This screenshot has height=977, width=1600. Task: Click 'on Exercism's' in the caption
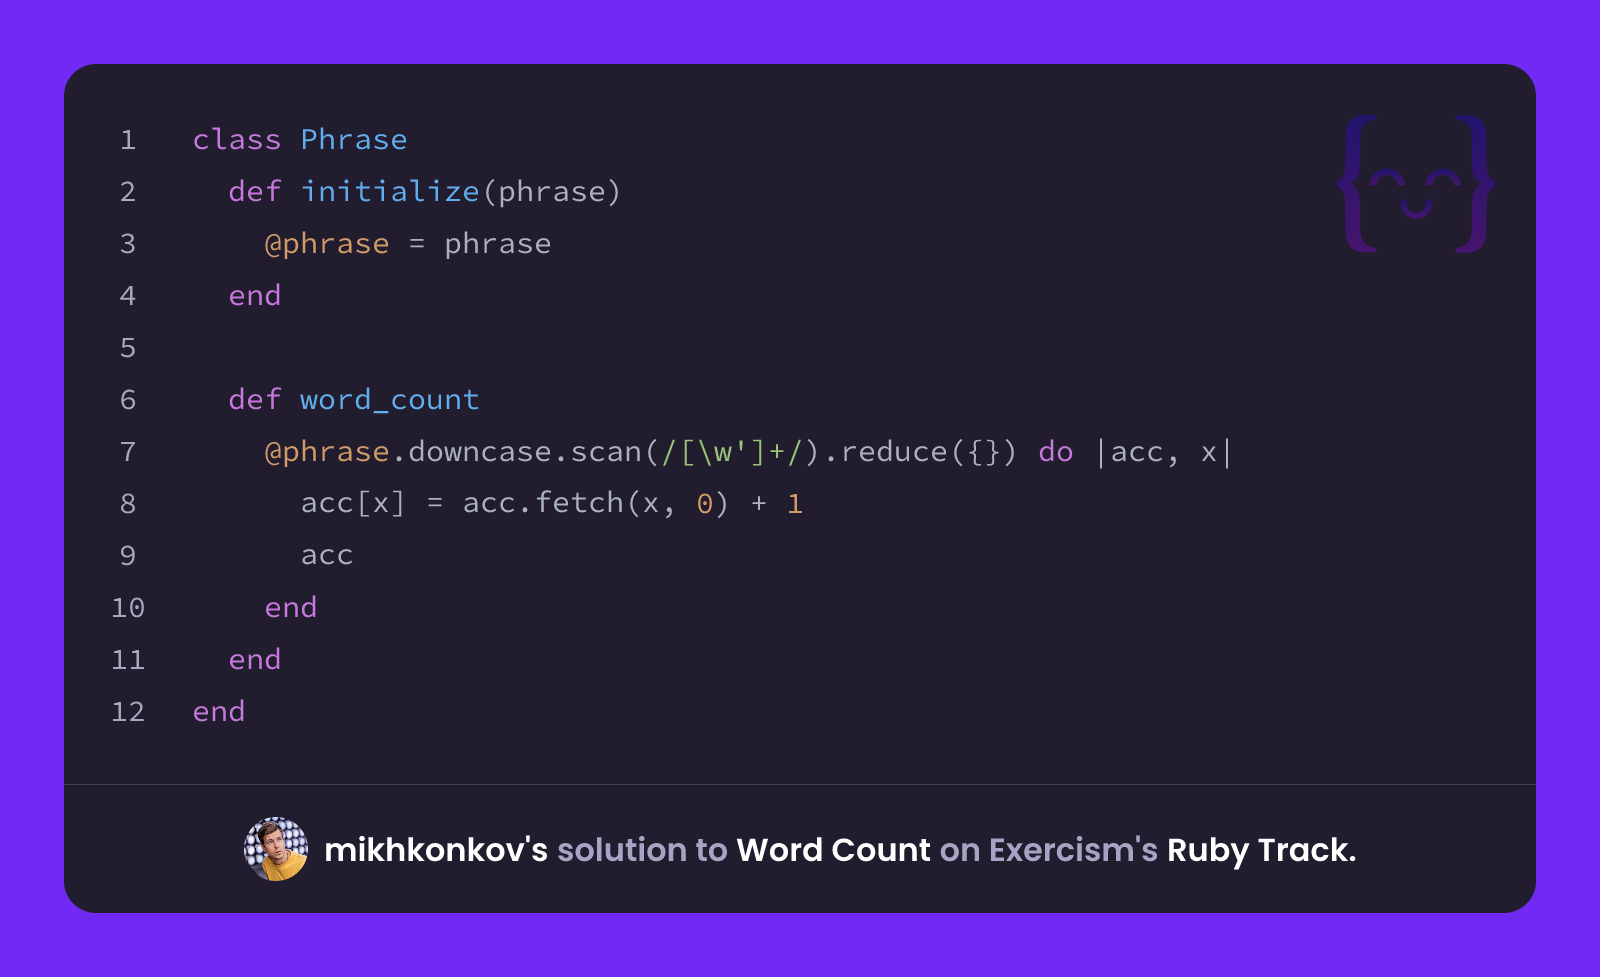click(x=1048, y=850)
